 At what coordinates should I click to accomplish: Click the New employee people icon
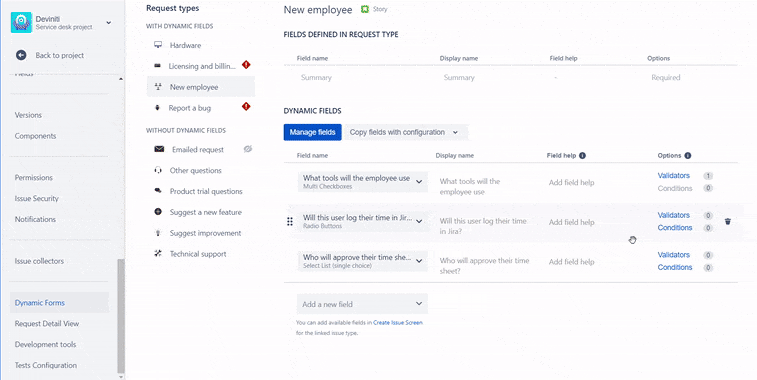coord(157,86)
